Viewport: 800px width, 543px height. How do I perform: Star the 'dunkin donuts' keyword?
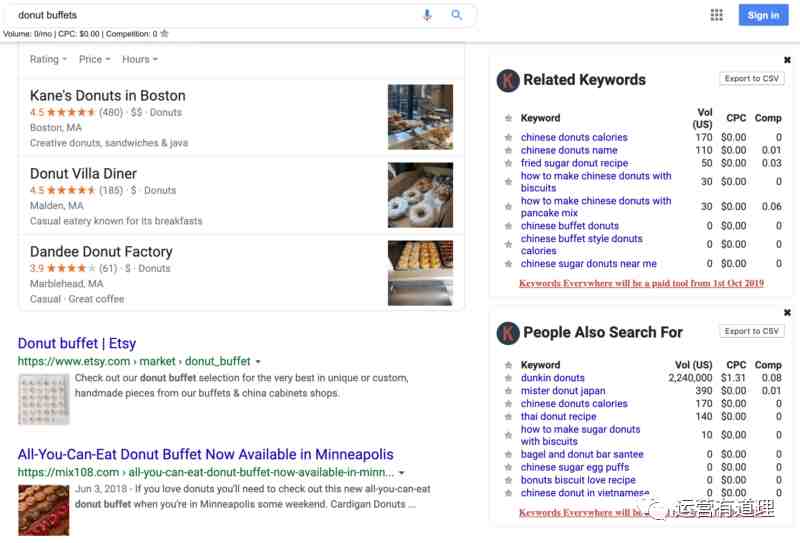(x=508, y=378)
